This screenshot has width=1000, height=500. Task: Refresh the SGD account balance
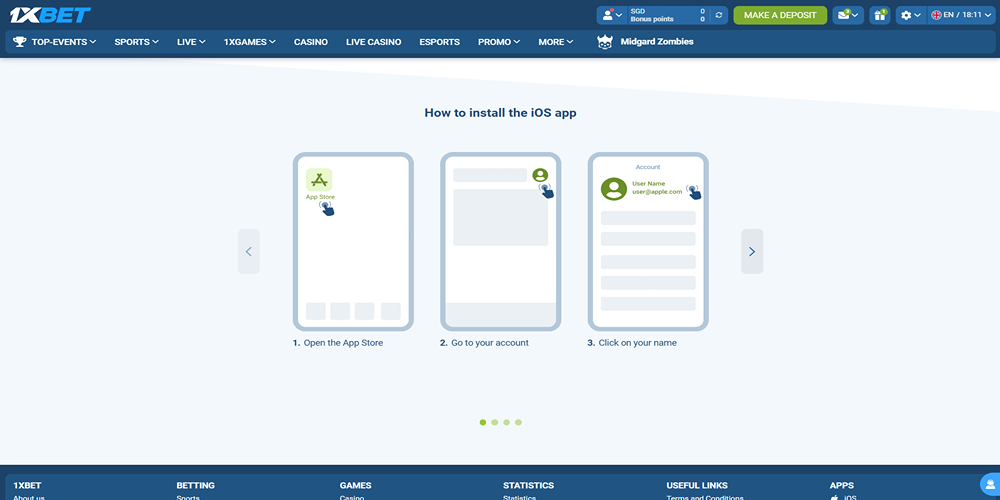pyautogui.click(x=719, y=15)
